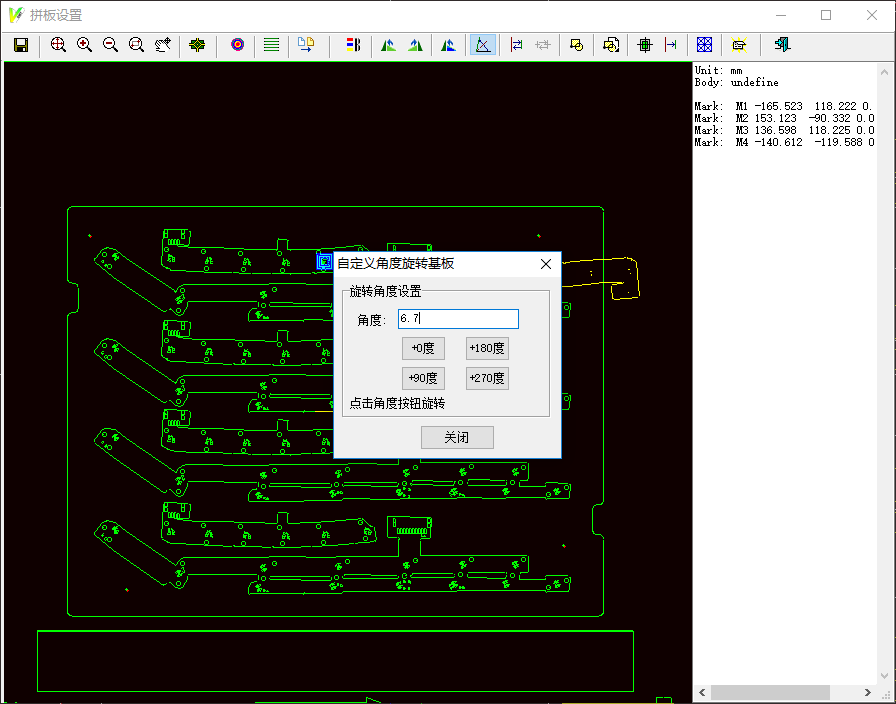Click the 'Body: undefine' text
The width and height of the screenshot is (896, 704).
[x=736, y=82]
